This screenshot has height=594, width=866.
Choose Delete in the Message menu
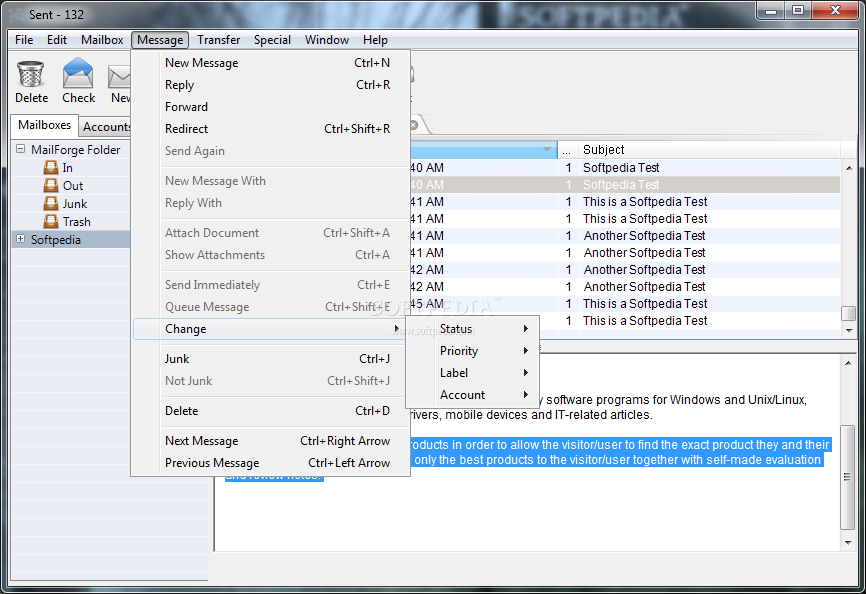point(270,410)
